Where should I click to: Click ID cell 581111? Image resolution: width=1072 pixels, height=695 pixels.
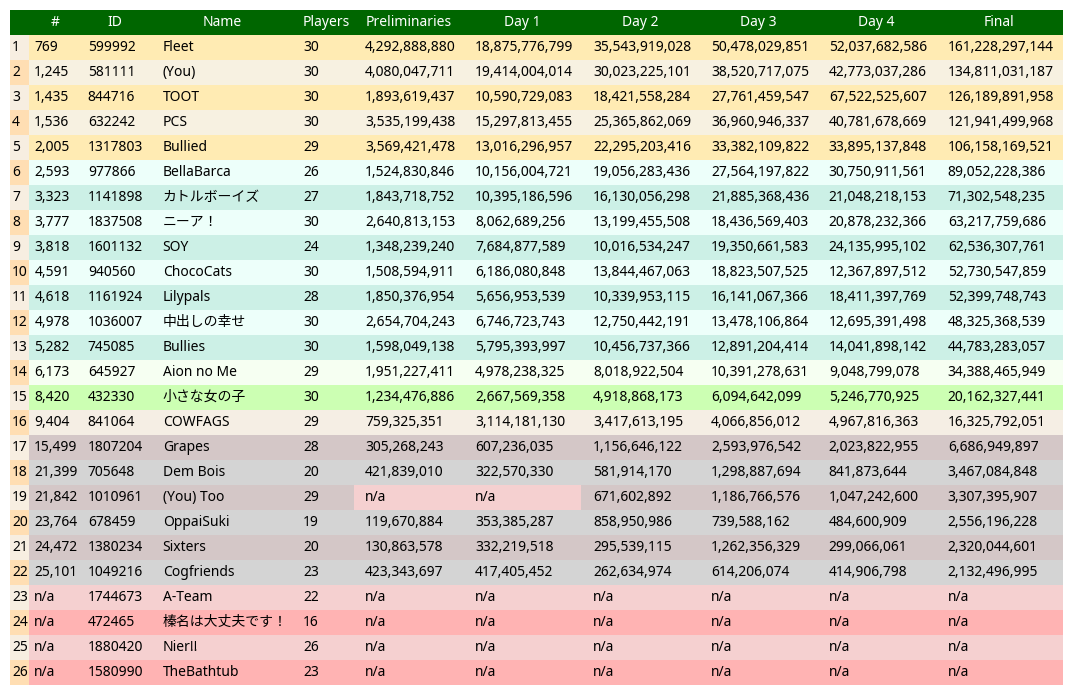[x=111, y=71]
